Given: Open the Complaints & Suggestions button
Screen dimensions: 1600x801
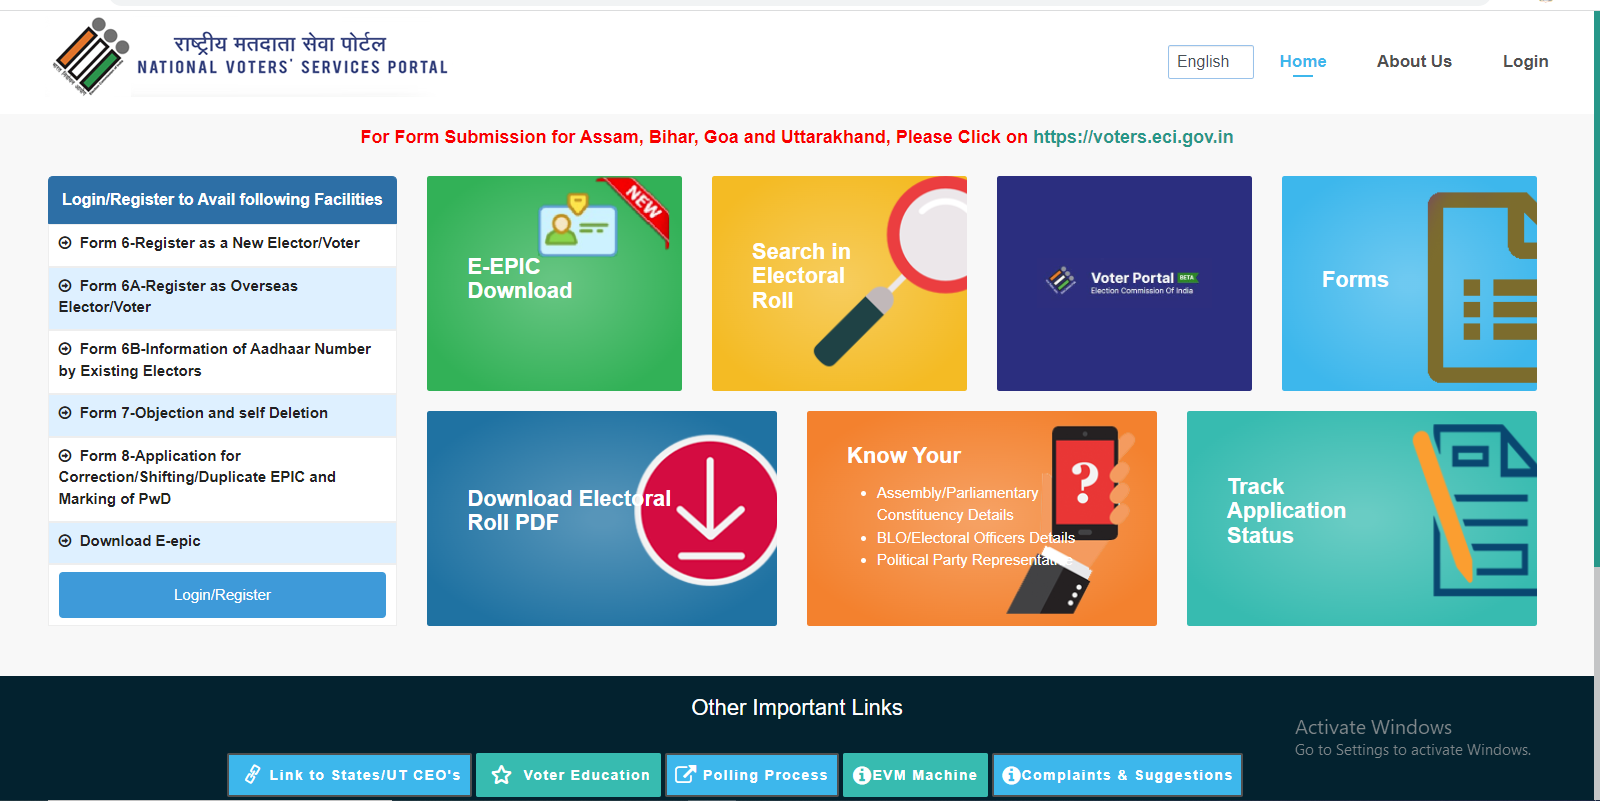Looking at the screenshot, I should 1117,775.
